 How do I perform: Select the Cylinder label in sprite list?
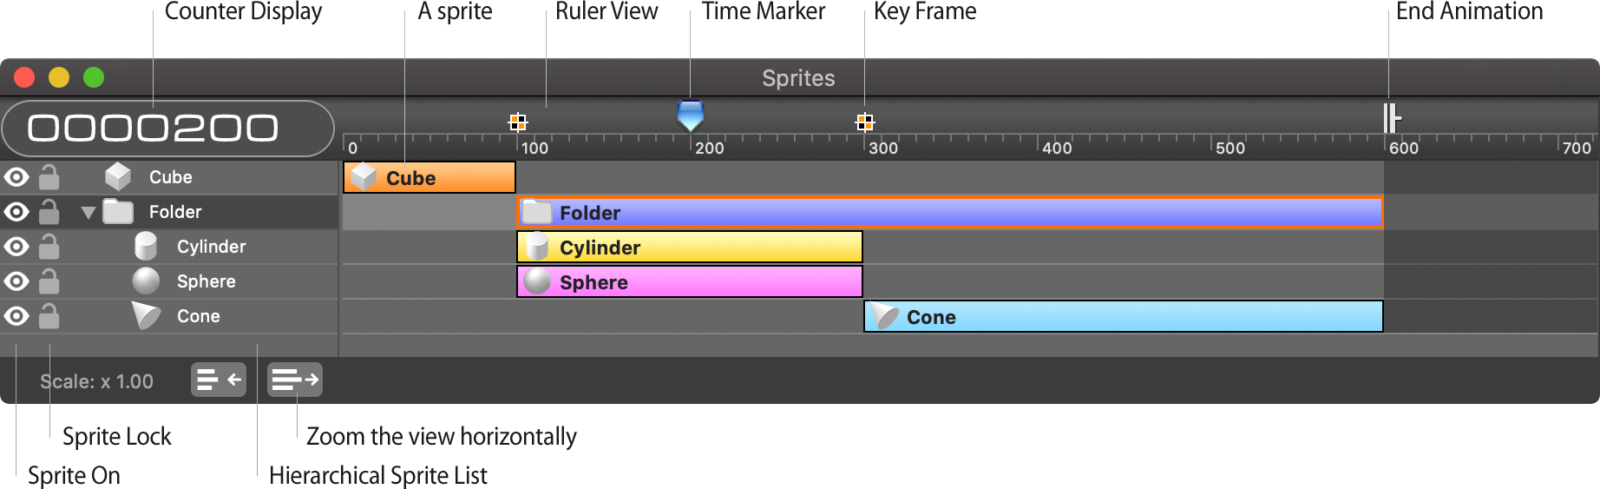coord(211,247)
